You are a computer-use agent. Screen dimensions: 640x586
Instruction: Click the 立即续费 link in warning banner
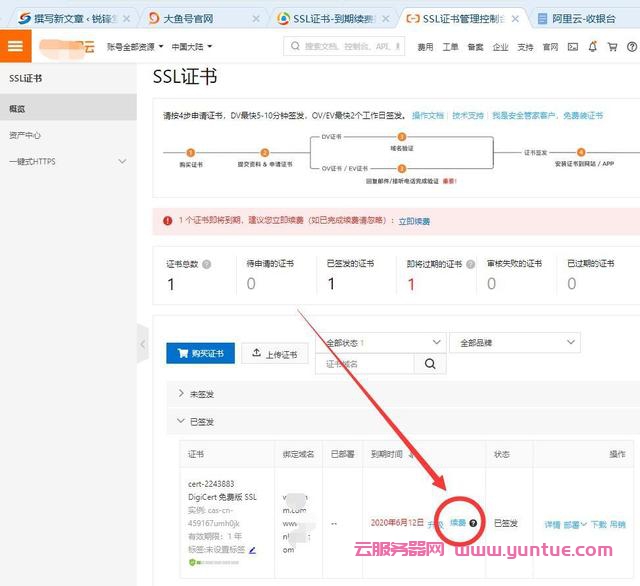pos(418,221)
